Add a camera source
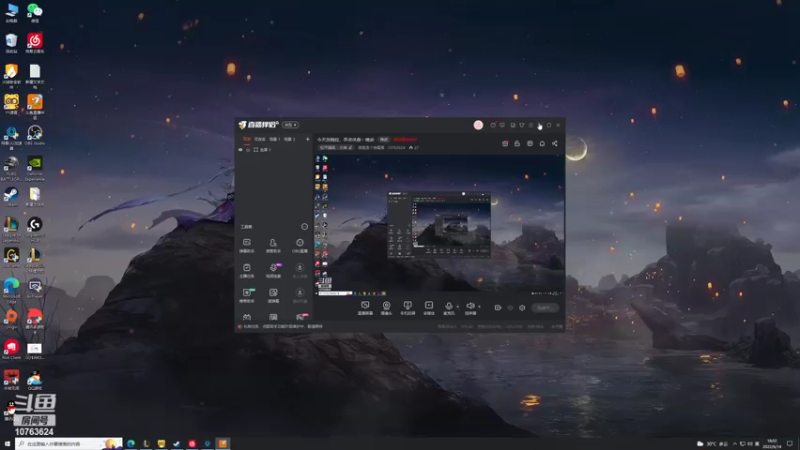Image resolution: width=800 pixels, height=450 pixels. [386, 308]
